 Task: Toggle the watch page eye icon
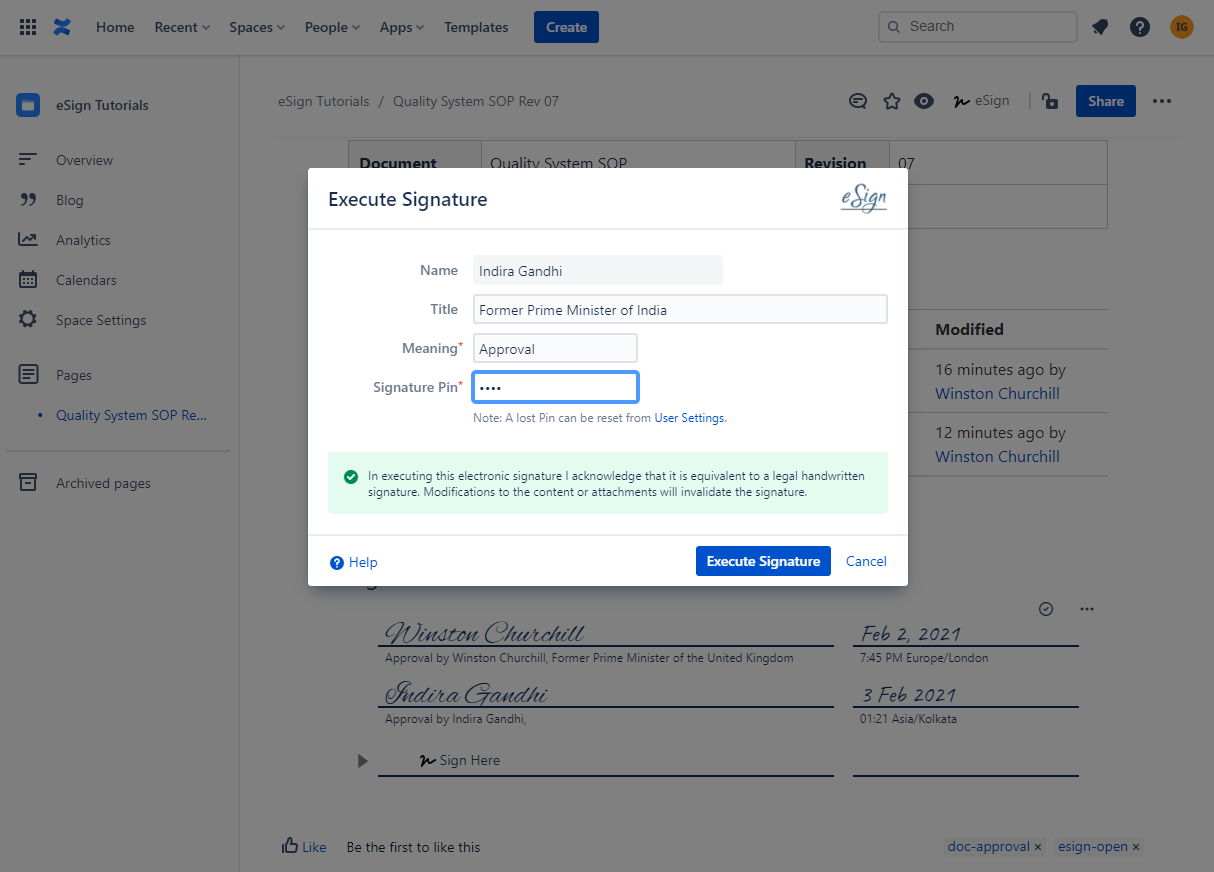(x=924, y=101)
